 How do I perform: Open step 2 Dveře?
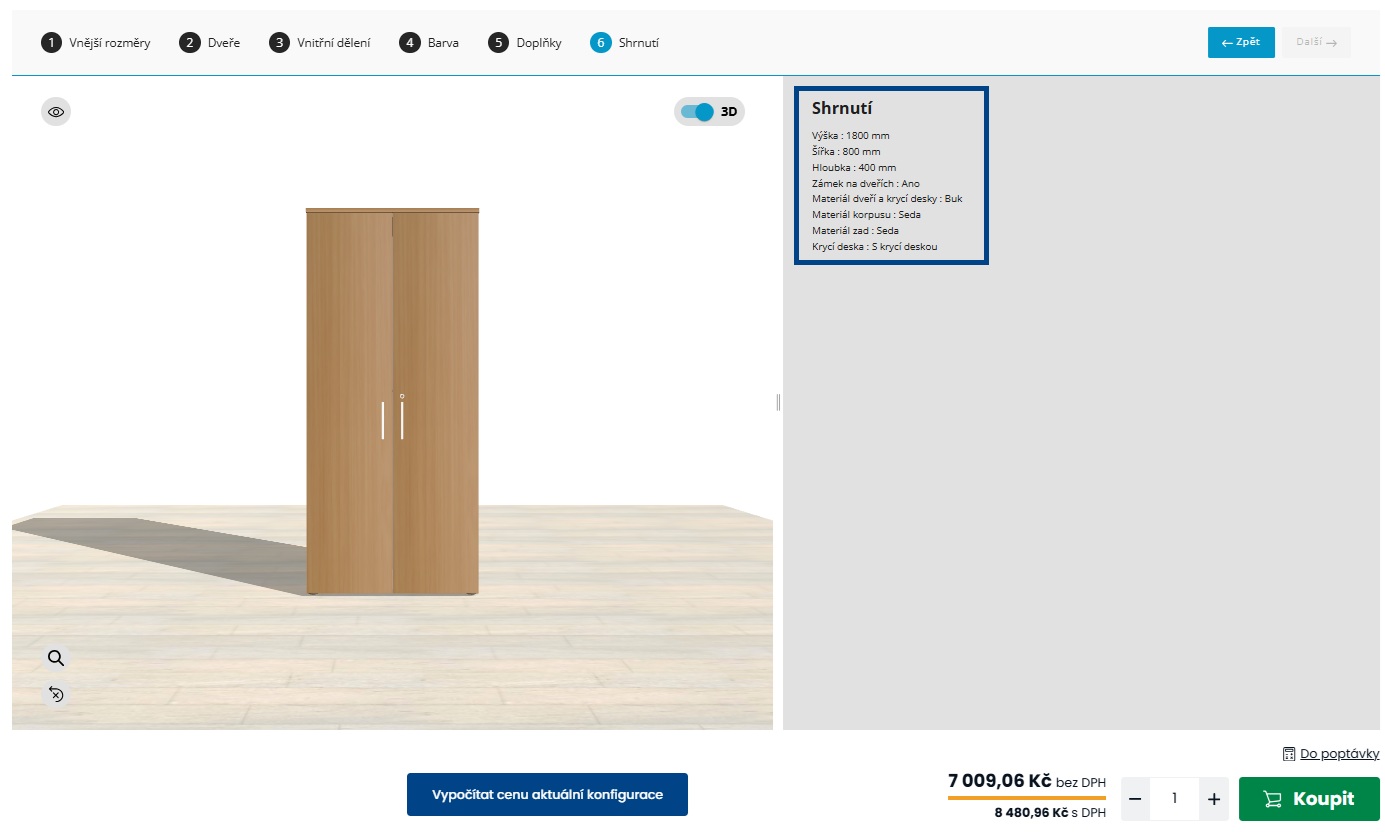coord(210,42)
